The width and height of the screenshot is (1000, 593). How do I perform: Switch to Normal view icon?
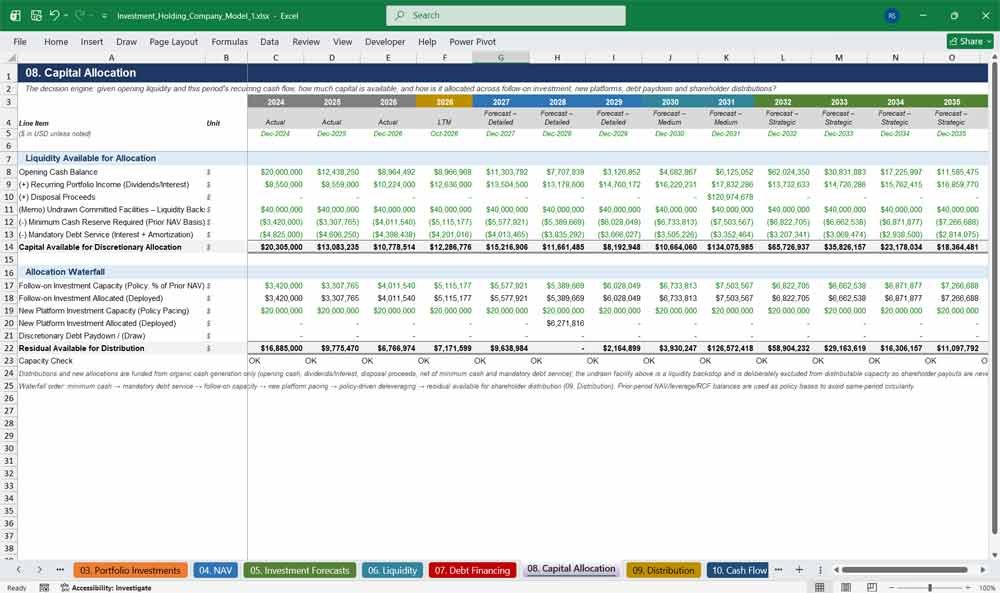(820, 587)
